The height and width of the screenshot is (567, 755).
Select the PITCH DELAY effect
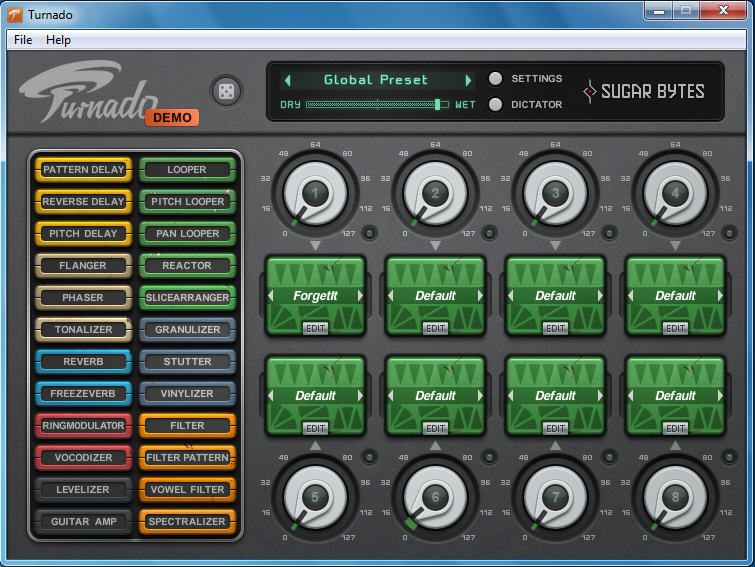(83, 233)
